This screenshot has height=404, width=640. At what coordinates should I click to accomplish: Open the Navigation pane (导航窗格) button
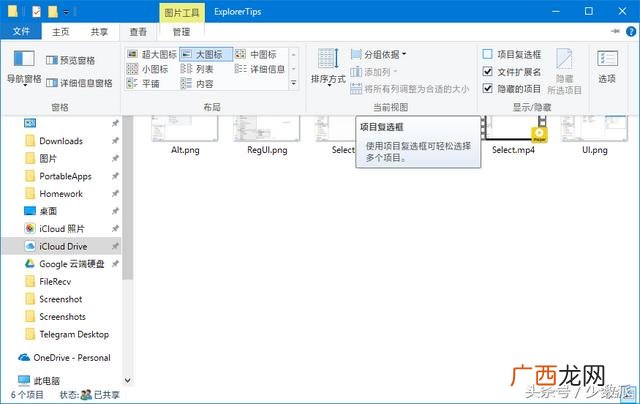(24, 67)
